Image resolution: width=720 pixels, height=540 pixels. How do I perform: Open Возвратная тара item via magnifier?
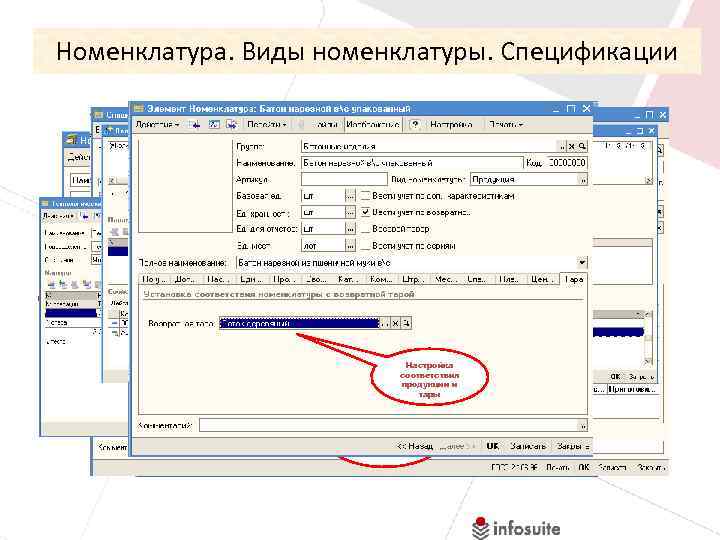tap(406, 323)
